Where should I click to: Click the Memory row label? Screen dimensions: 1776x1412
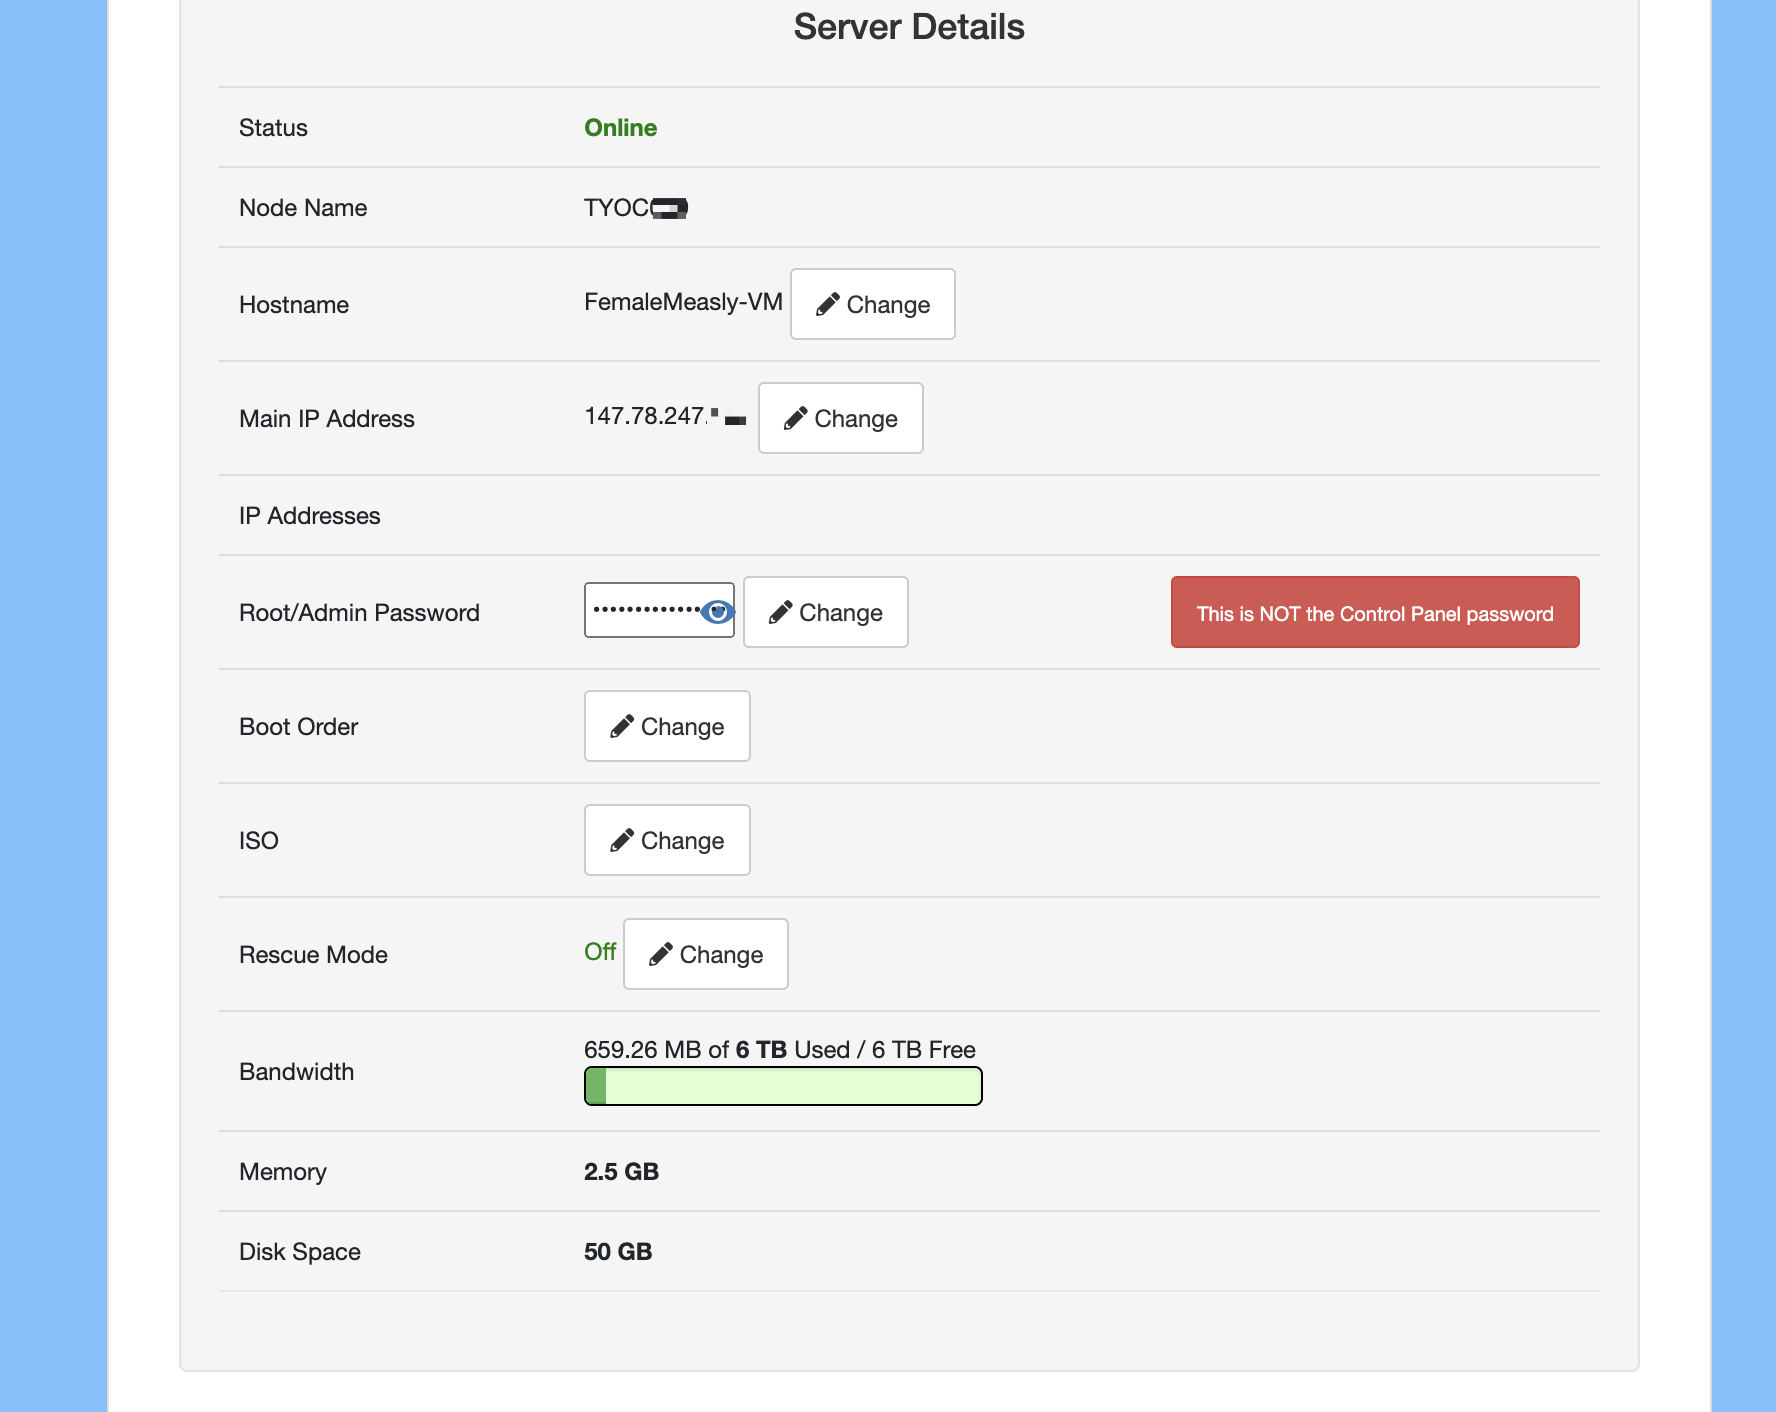click(x=283, y=1172)
